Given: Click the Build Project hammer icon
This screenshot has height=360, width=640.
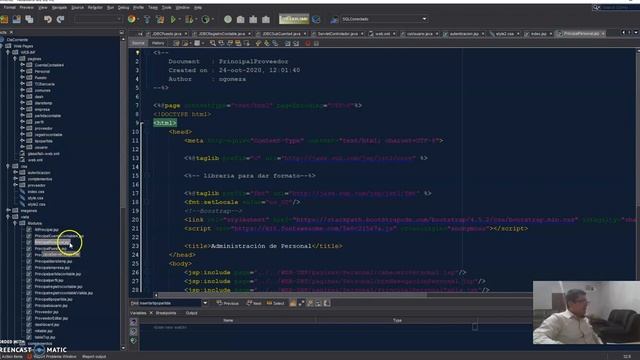Looking at the screenshot, I should 147,19.
